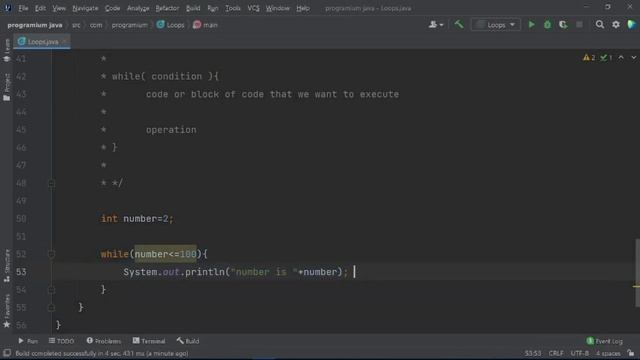Place cursor in the println statement line
Image resolution: width=640 pixels, height=360 pixels.
click(236, 272)
